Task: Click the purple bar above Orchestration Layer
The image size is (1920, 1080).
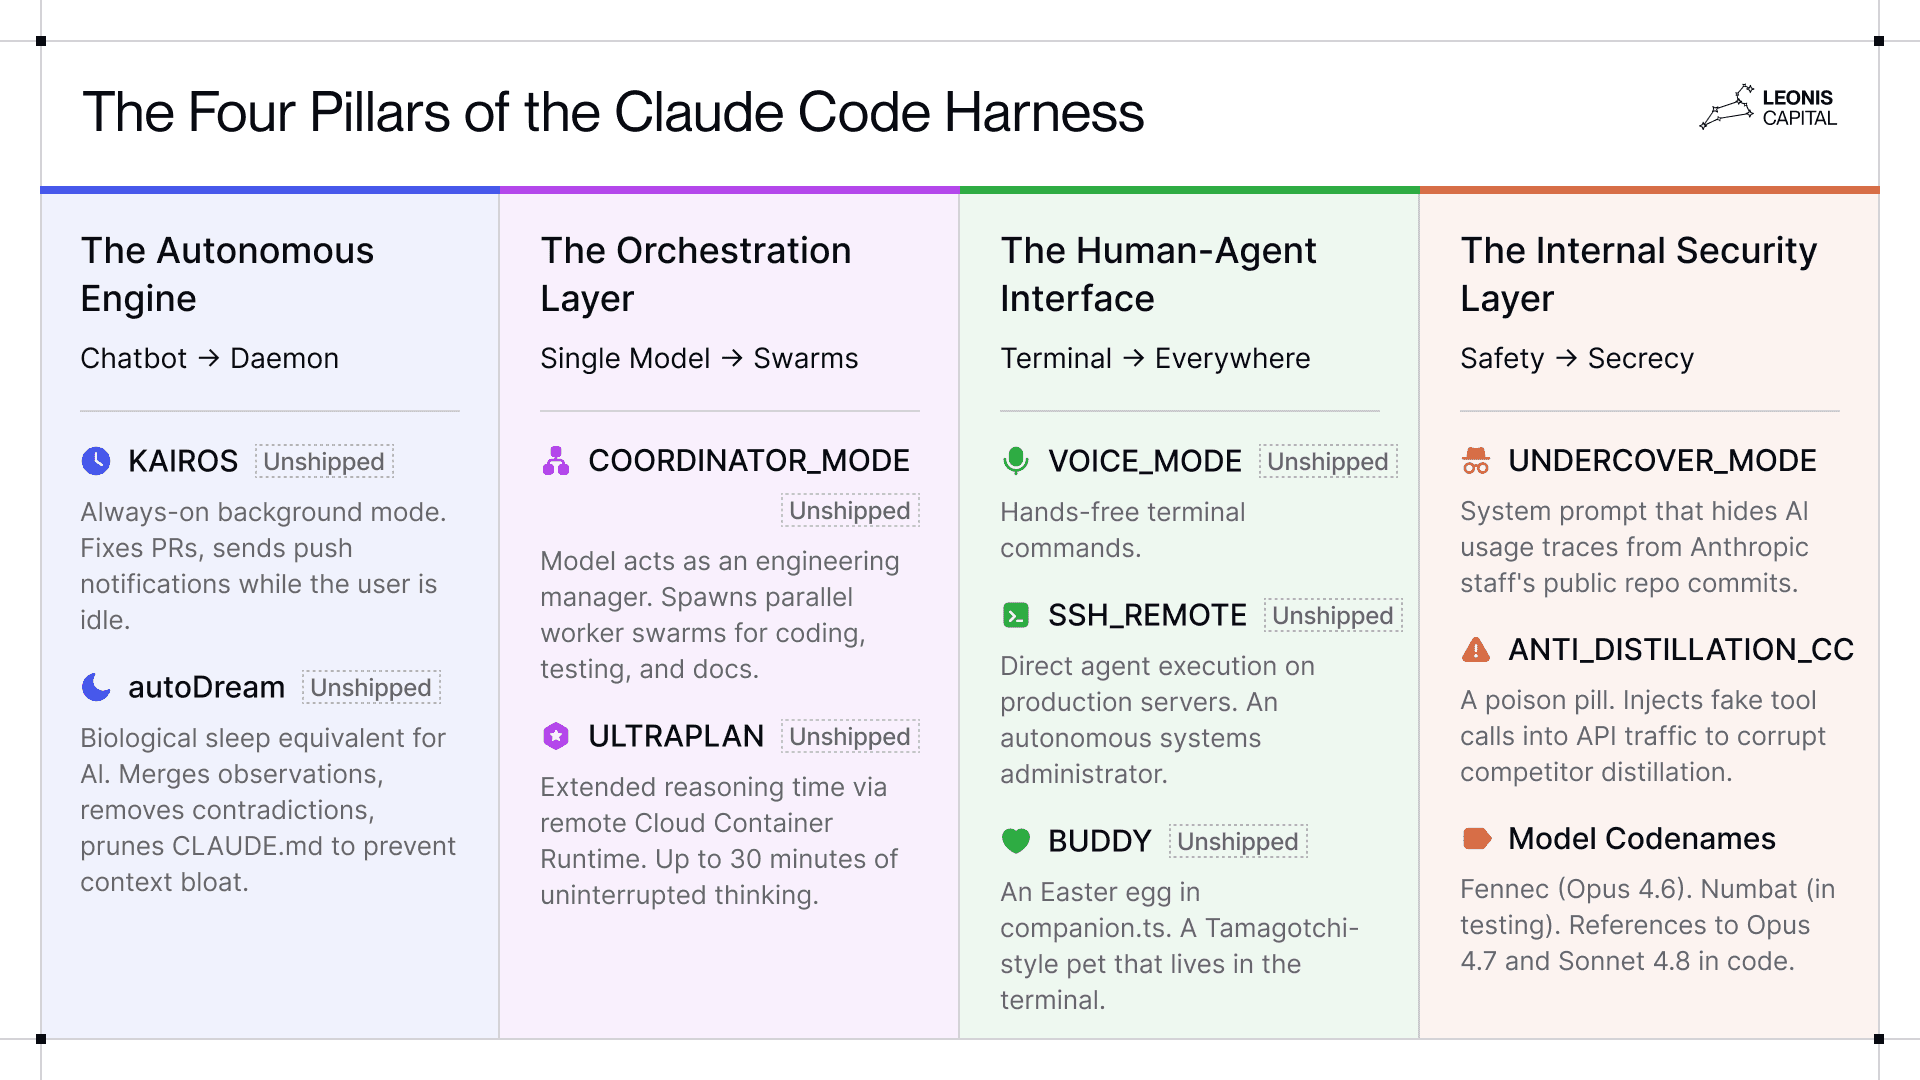Action: (730, 189)
